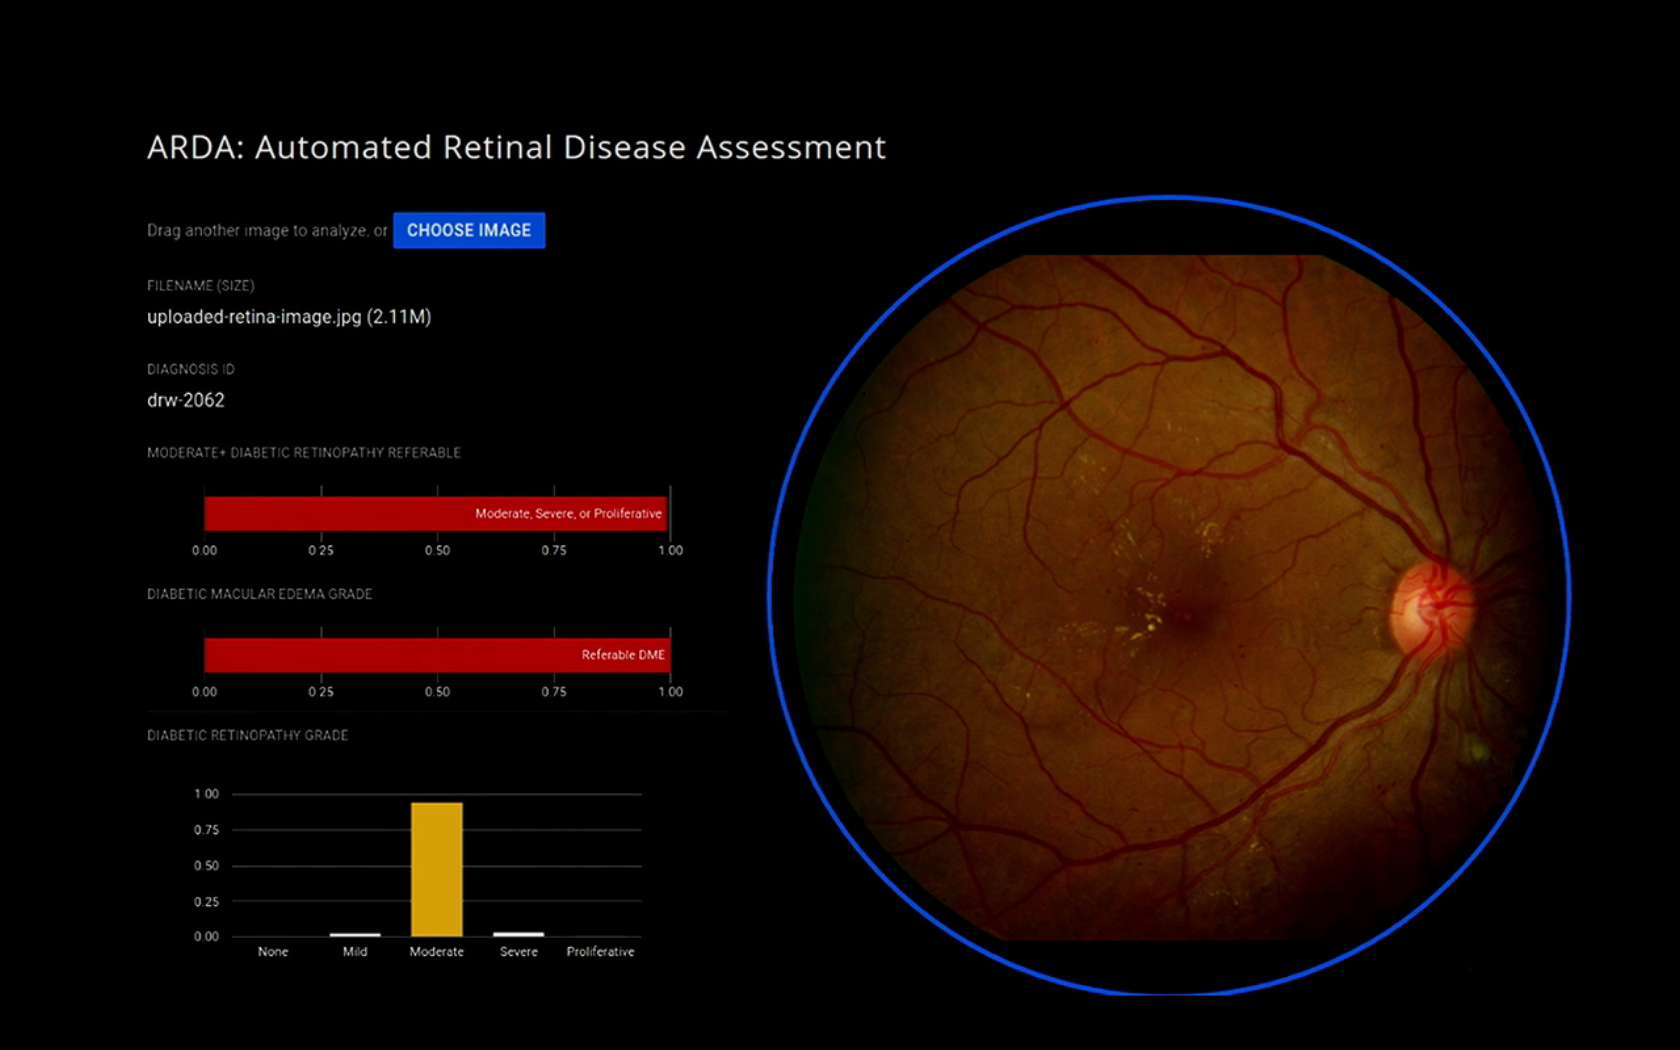Screen dimensions: 1680x1050
Task: Click the bright optic disc in retina image
Action: click(1430, 608)
